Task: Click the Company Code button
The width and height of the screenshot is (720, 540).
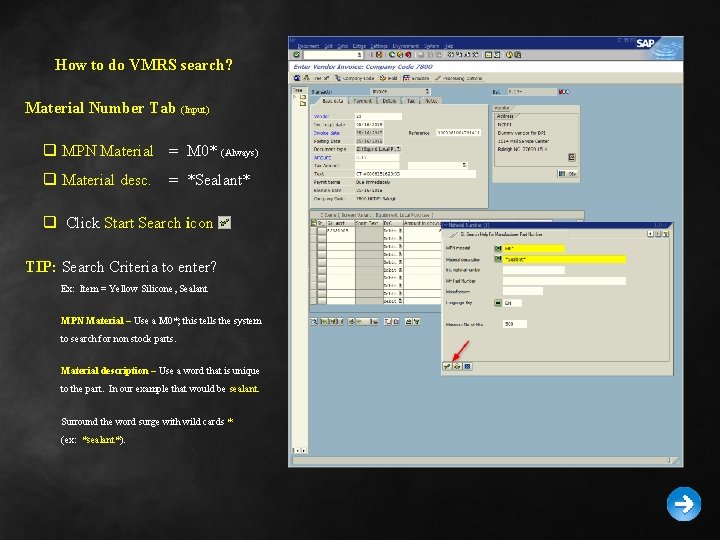Action: 355,78
